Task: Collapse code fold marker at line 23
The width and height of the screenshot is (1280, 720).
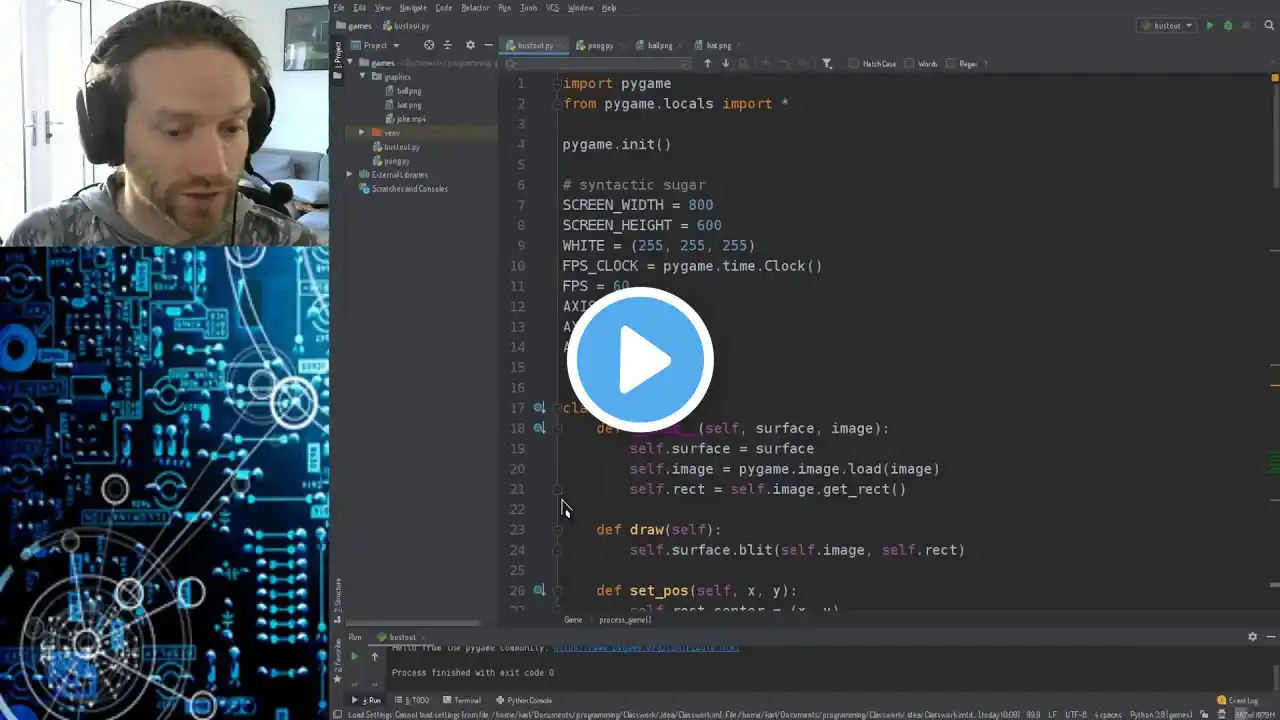Action: (558, 530)
